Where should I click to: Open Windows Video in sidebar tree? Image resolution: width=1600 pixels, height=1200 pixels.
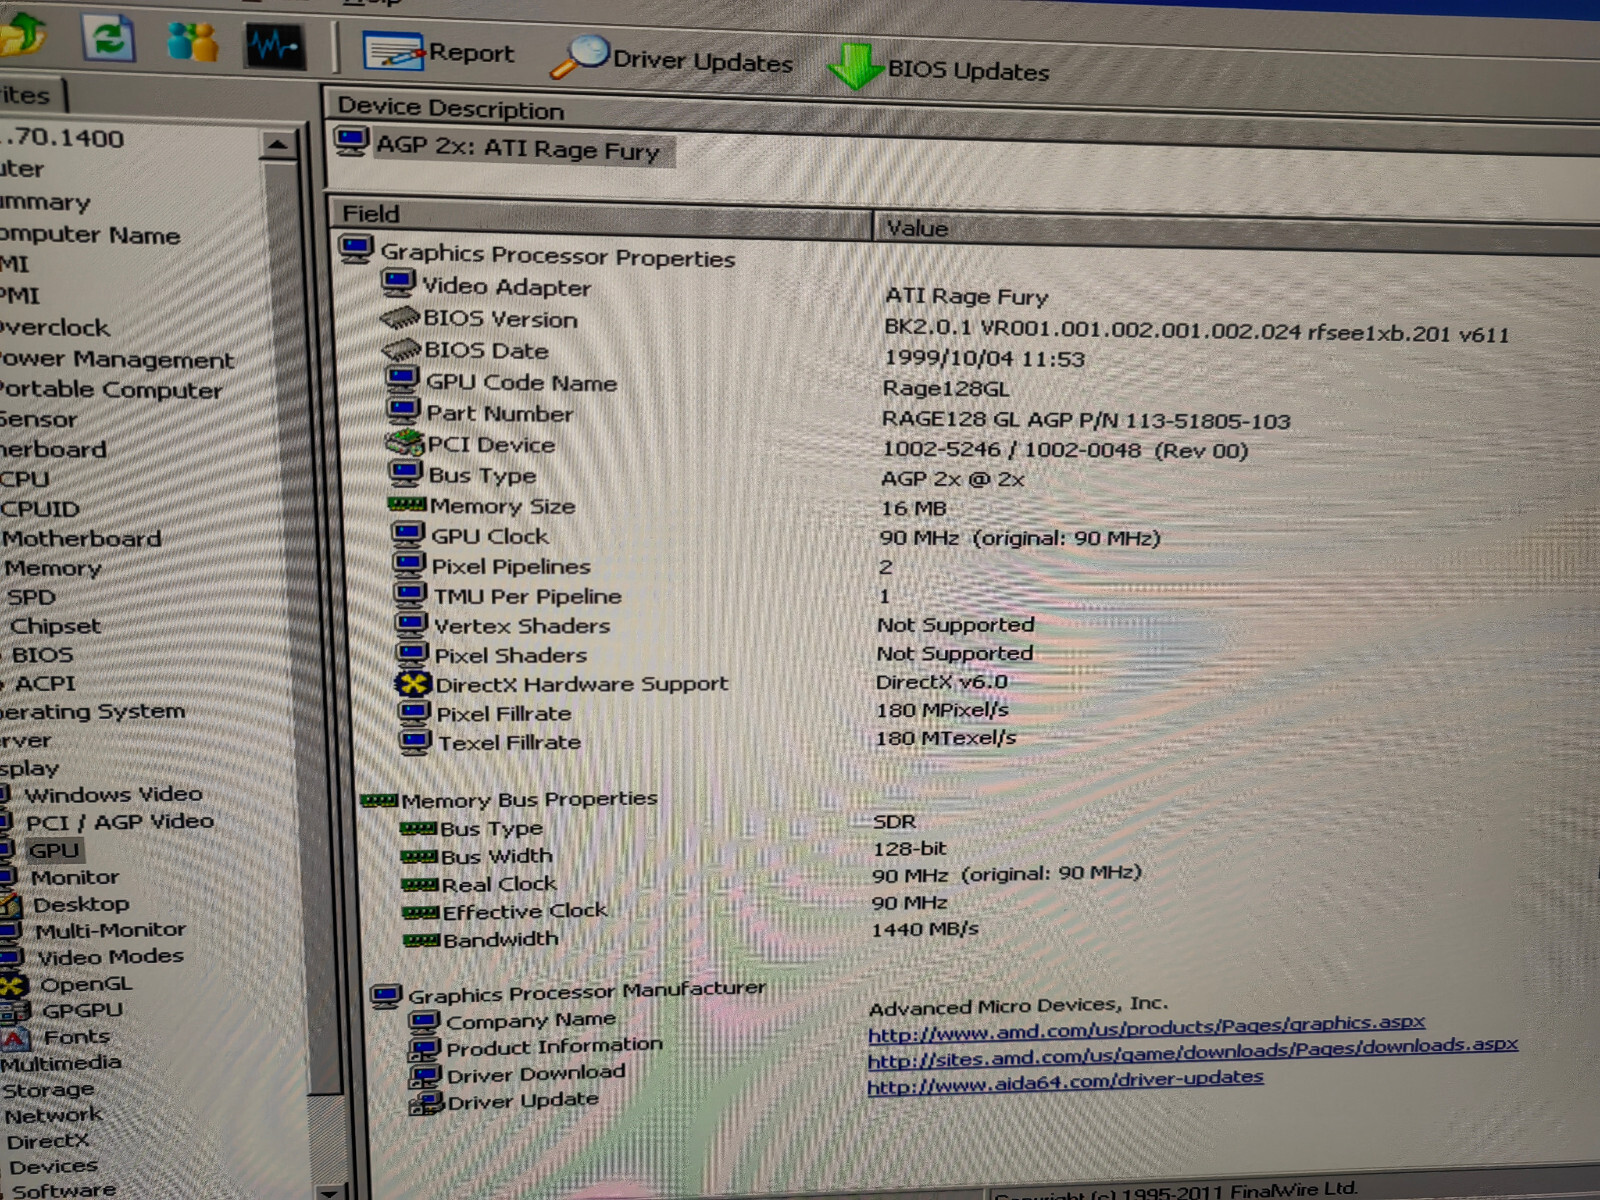pyautogui.click(x=113, y=794)
